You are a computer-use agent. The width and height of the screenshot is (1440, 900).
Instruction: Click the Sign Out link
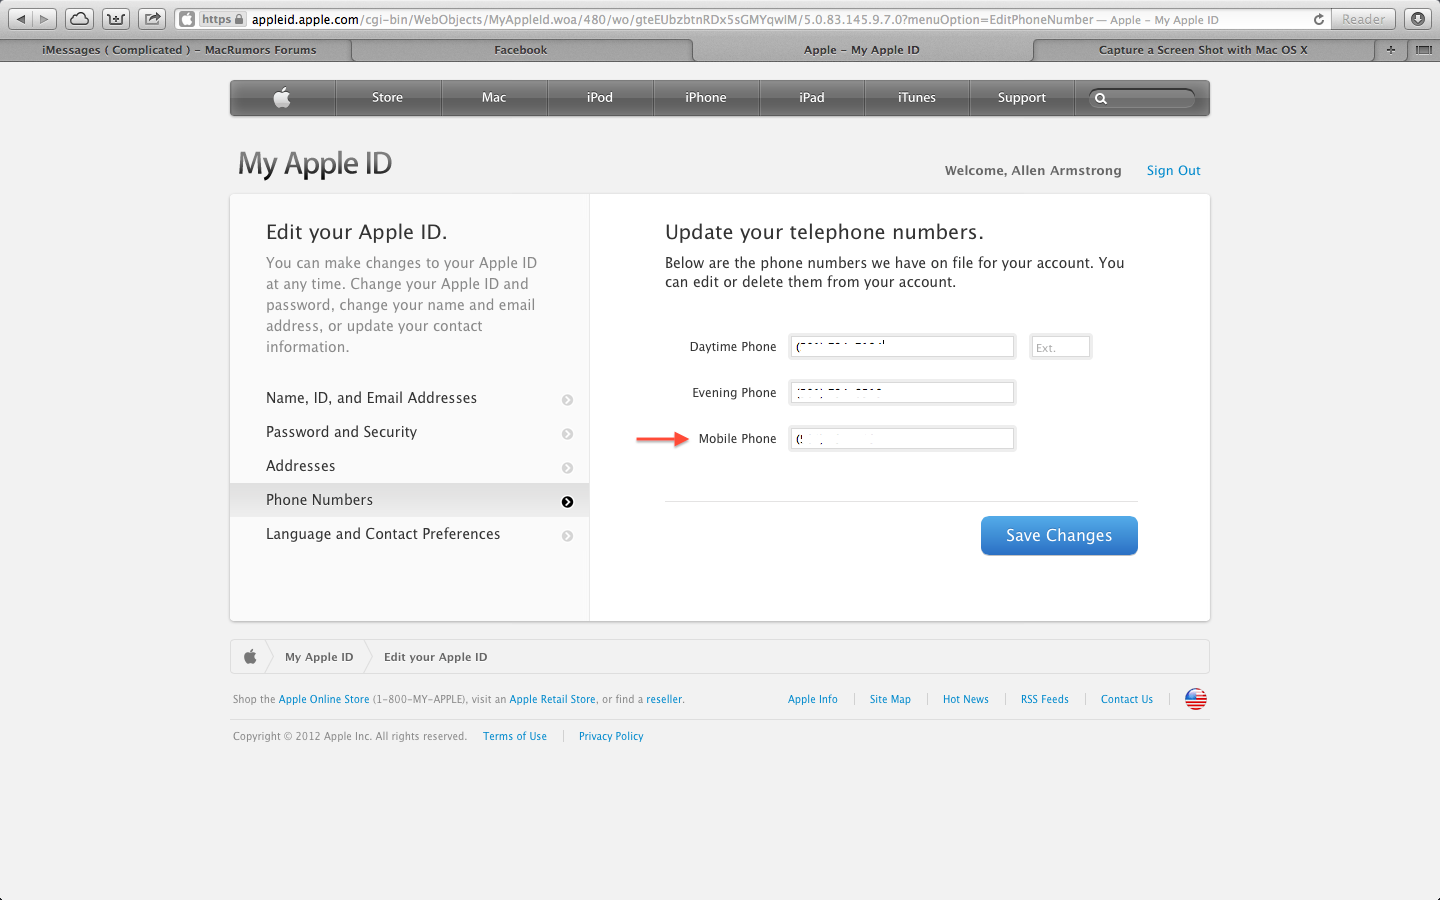pyautogui.click(x=1174, y=171)
